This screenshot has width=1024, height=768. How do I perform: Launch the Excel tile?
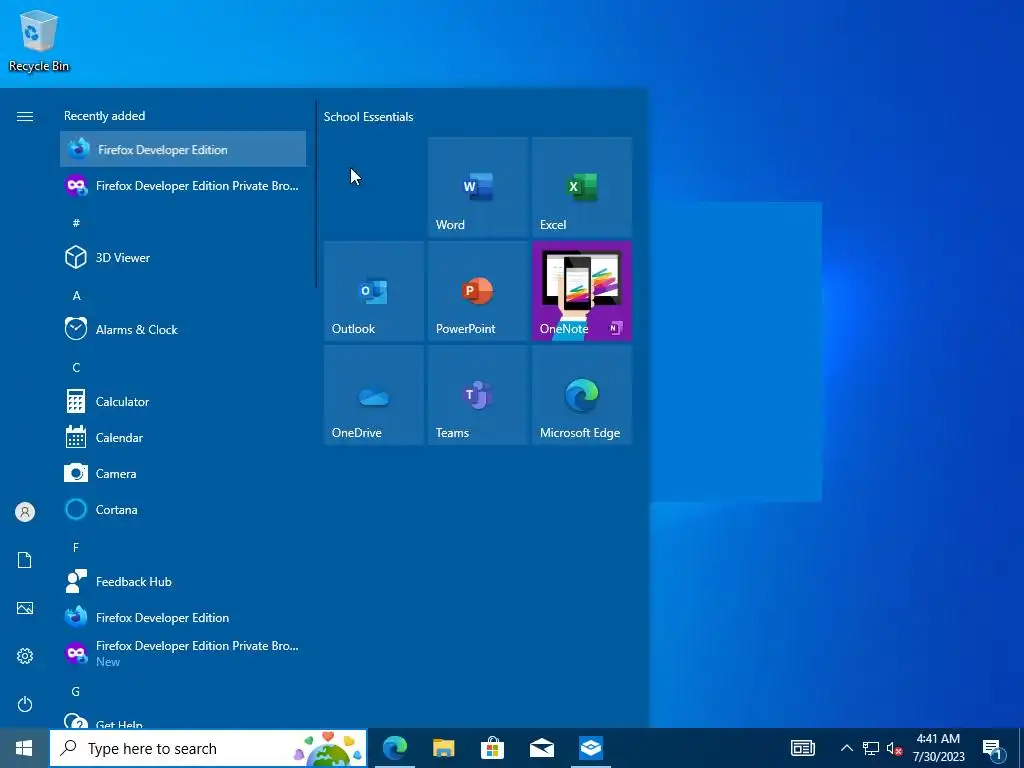(x=582, y=187)
